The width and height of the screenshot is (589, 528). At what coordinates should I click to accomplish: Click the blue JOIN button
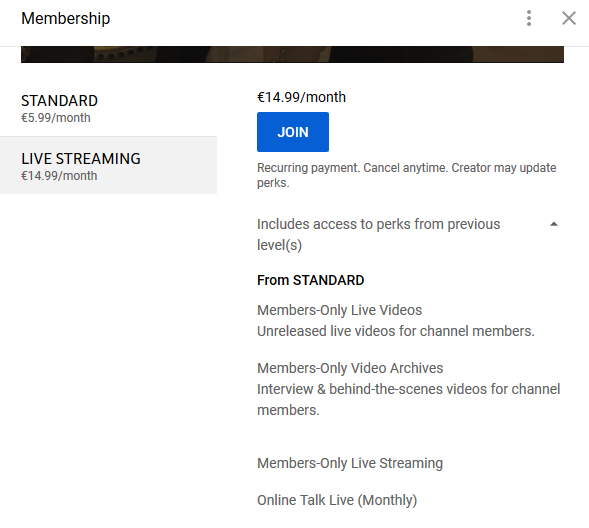tap(293, 132)
